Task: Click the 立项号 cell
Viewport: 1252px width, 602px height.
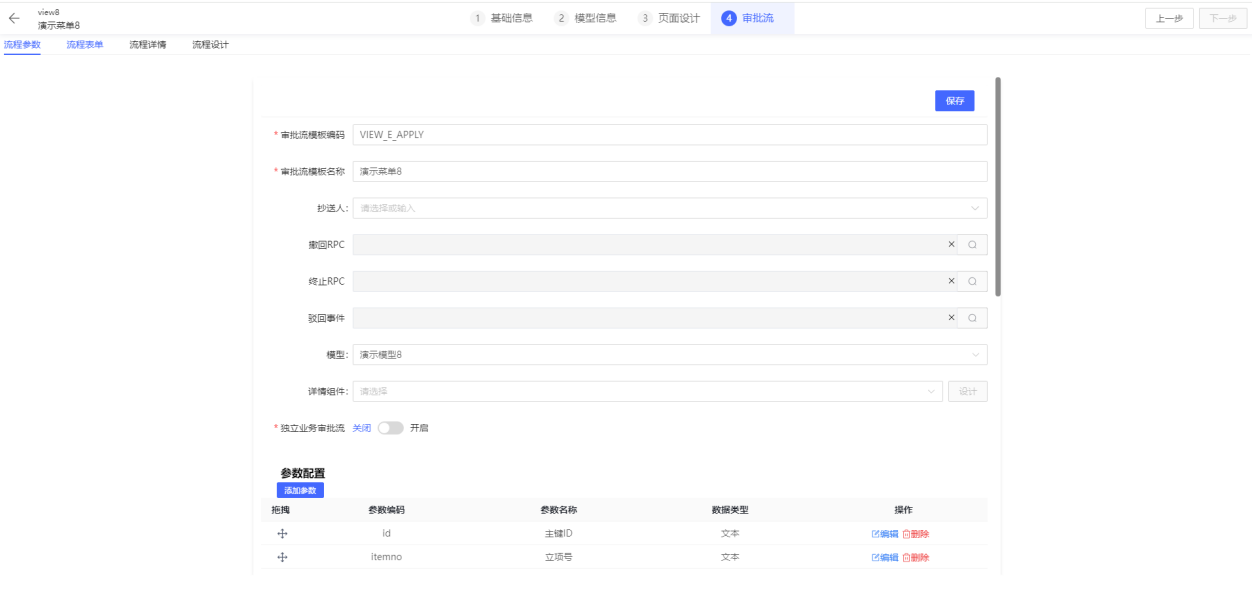Action: point(558,558)
